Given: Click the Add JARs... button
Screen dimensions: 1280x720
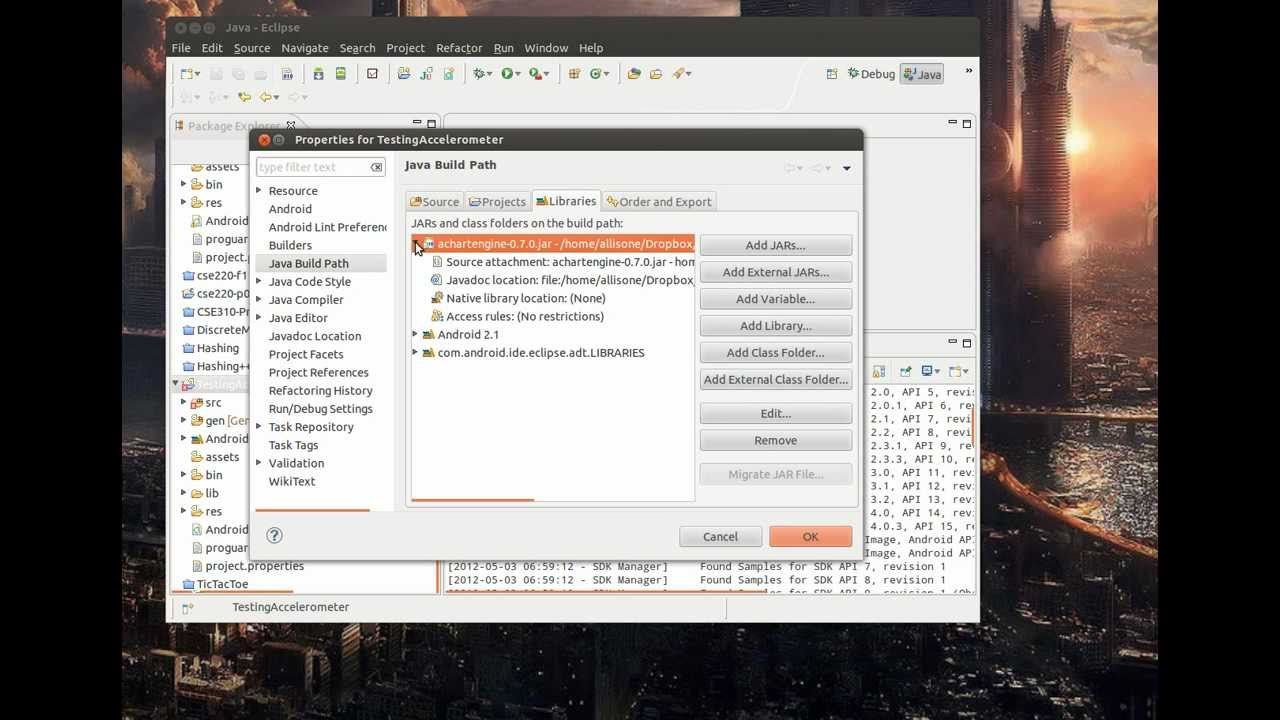Looking at the screenshot, I should (775, 245).
